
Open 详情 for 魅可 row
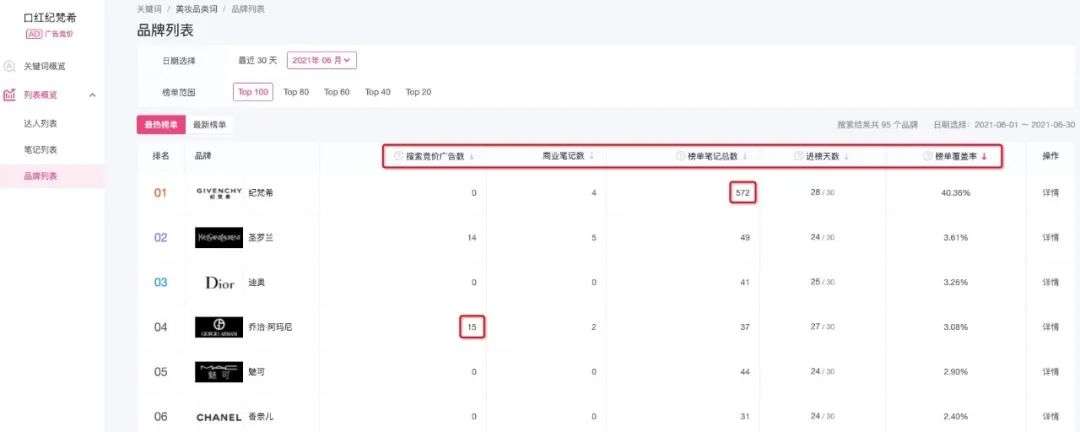tap(1050, 372)
